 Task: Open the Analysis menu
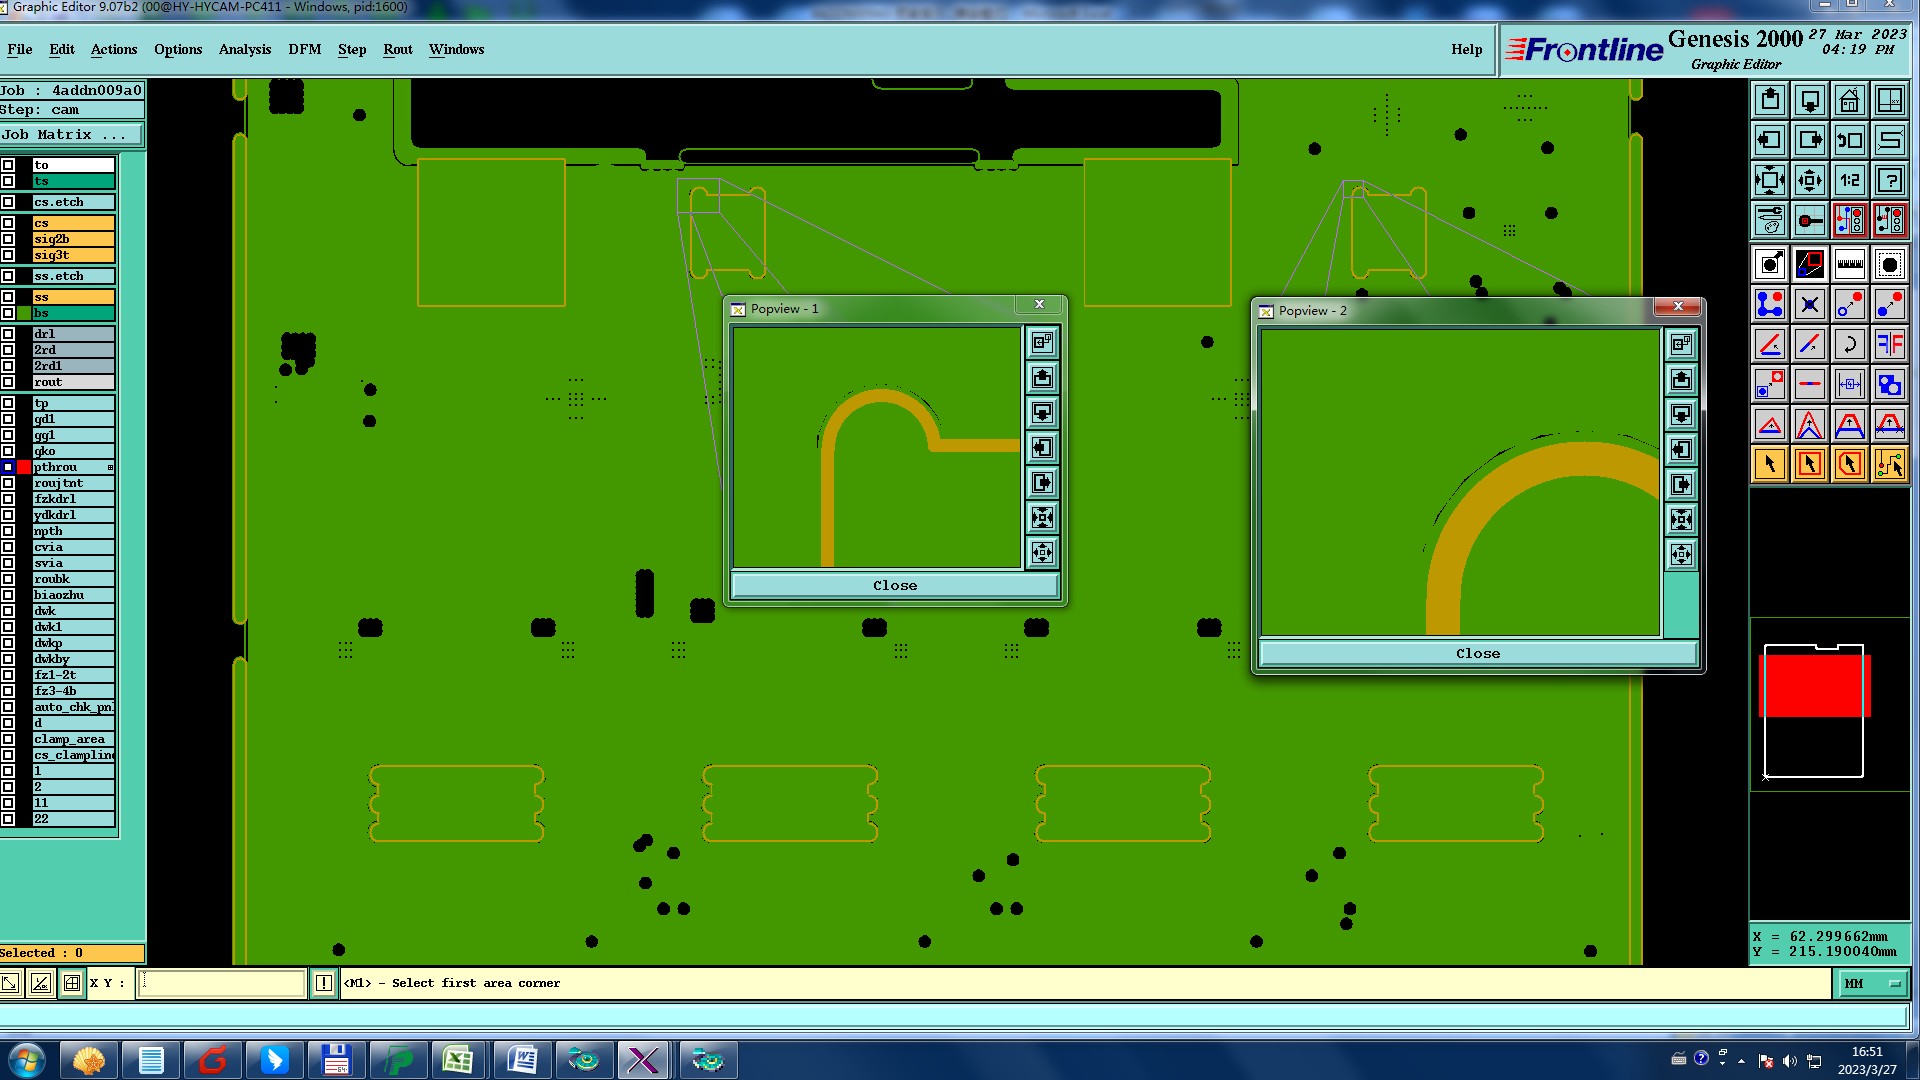pyautogui.click(x=244, y=49)
